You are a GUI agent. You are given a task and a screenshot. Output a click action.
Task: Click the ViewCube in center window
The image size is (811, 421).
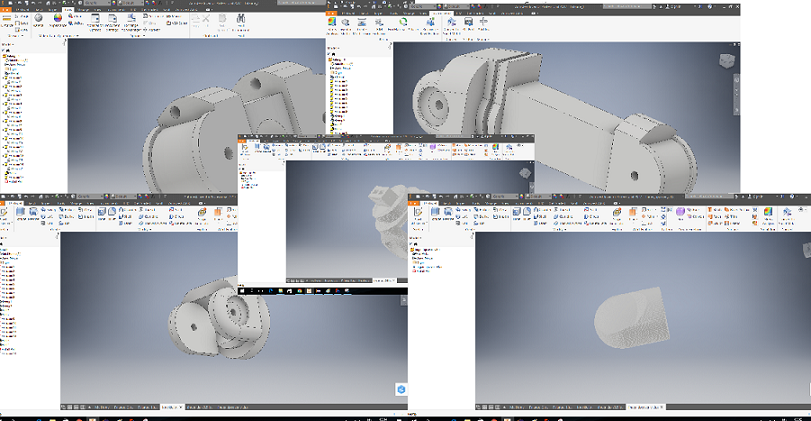tap(525, 173)
